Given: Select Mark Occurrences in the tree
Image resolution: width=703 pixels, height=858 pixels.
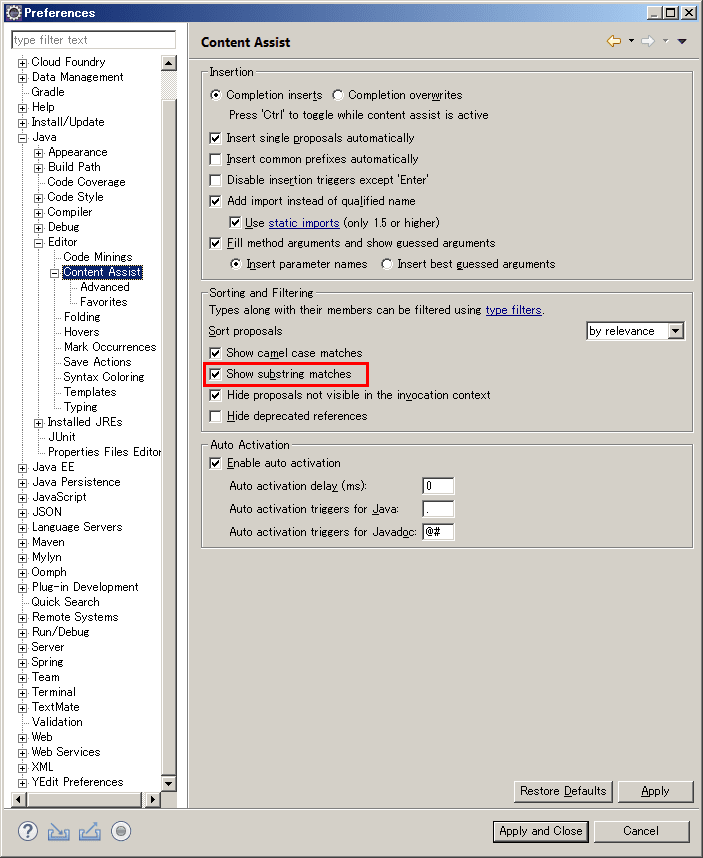Looking at the screenshot, I should point(110,347).
